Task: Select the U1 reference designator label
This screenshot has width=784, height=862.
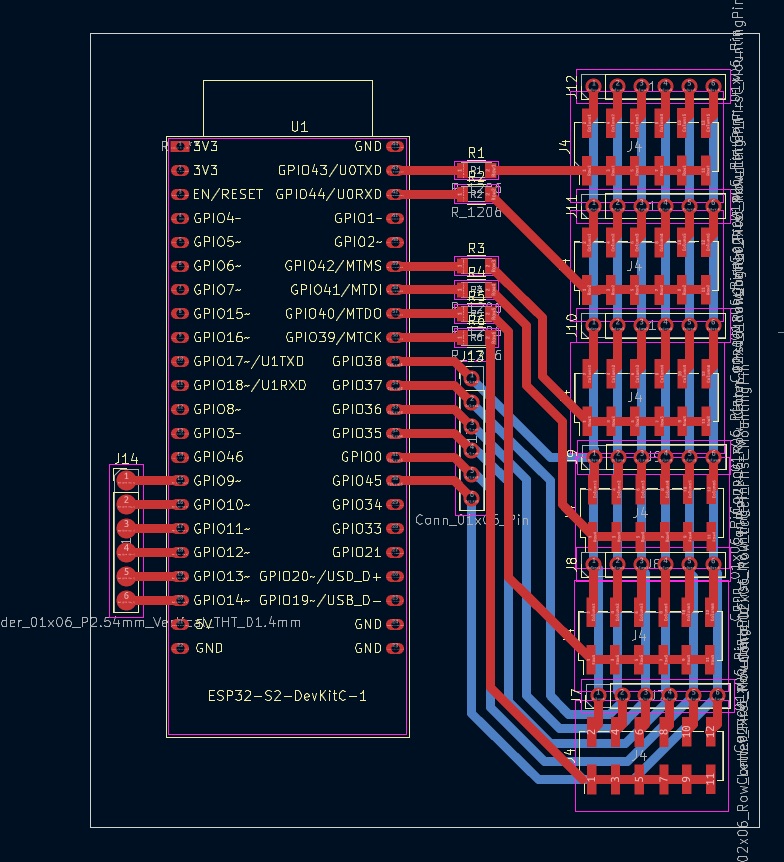Action: pyautogui.click(x=299, y=127)
